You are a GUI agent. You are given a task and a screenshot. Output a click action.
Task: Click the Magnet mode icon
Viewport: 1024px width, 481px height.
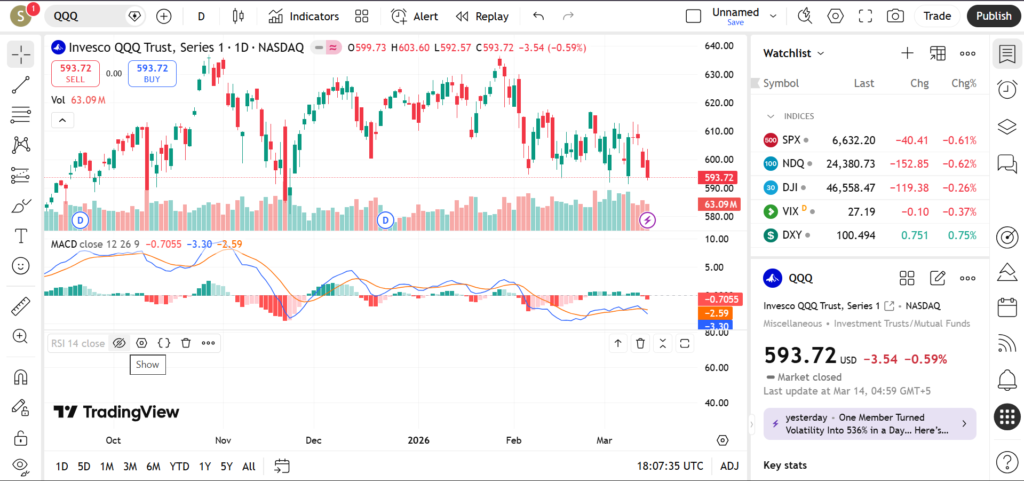[20, 378]
